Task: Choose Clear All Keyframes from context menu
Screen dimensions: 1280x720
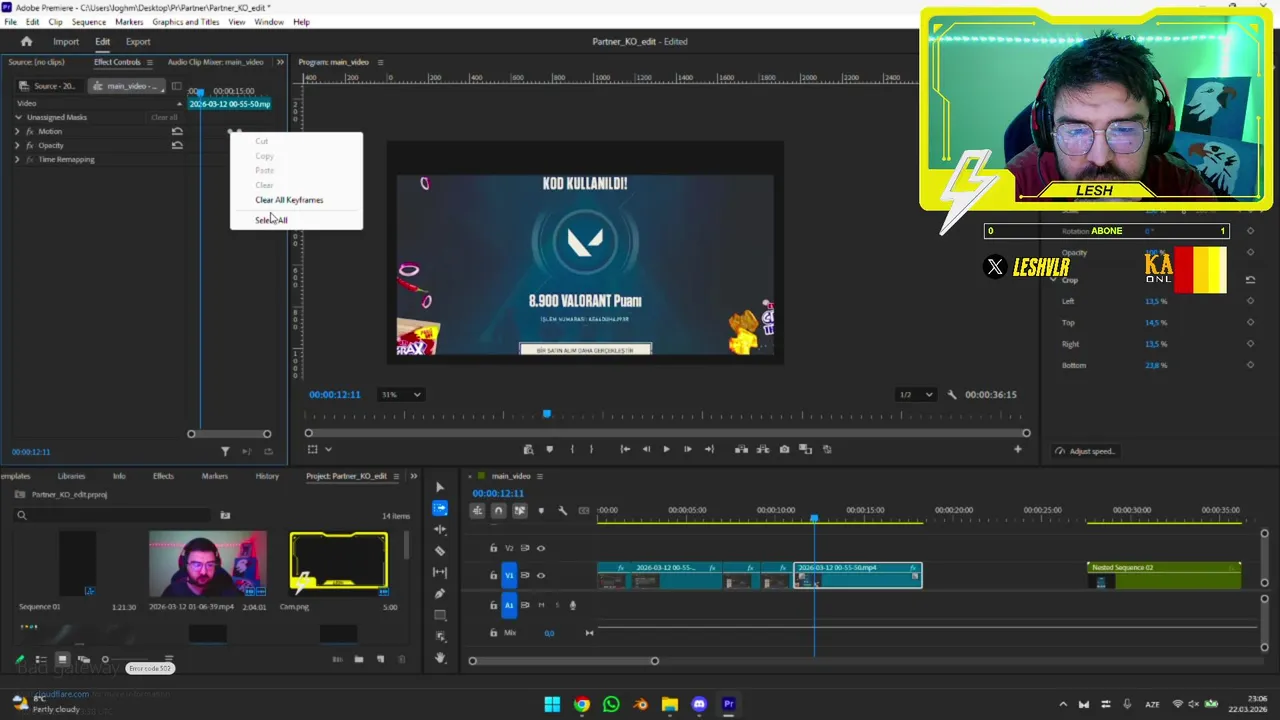Action: pos(289,200)
